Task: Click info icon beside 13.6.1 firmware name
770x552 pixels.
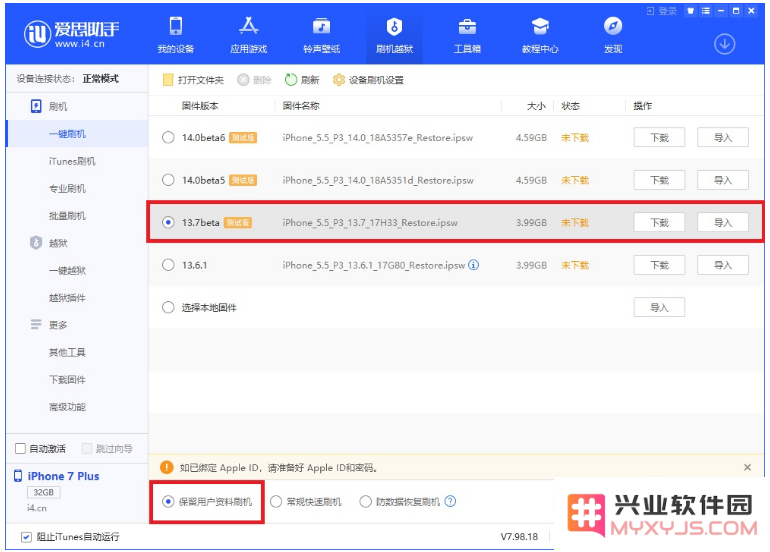Action: (473, 265)
